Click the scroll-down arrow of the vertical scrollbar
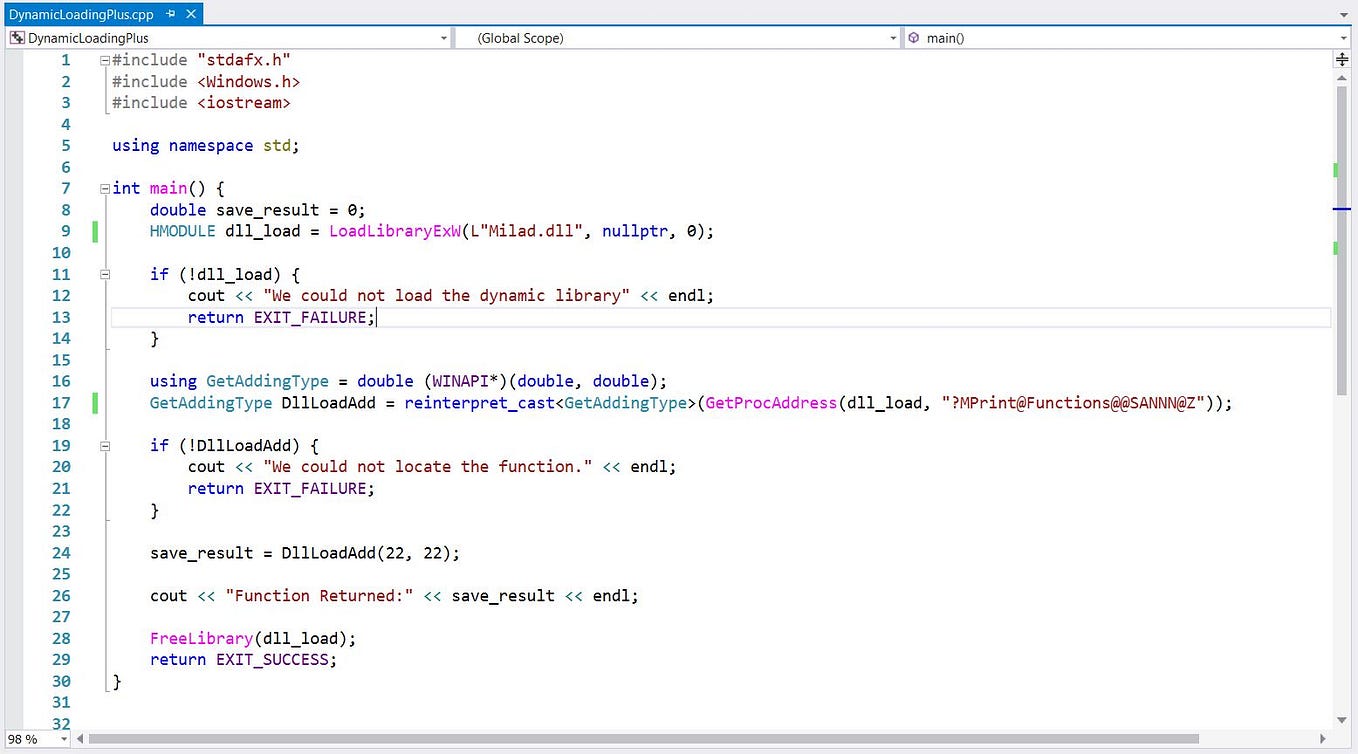 pos(1341,720)
